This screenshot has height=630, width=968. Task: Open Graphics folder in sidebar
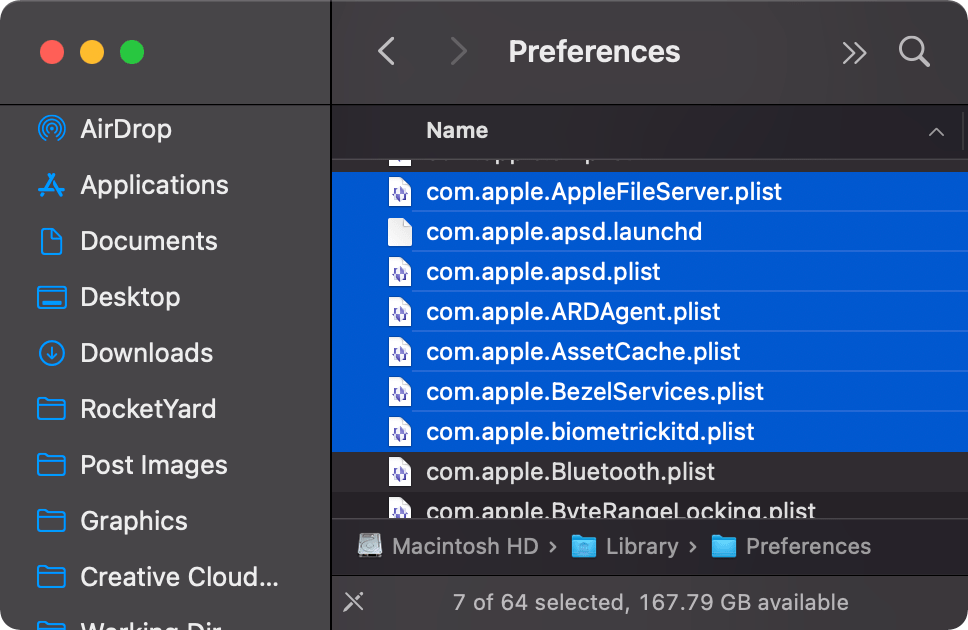coord(133,521)
